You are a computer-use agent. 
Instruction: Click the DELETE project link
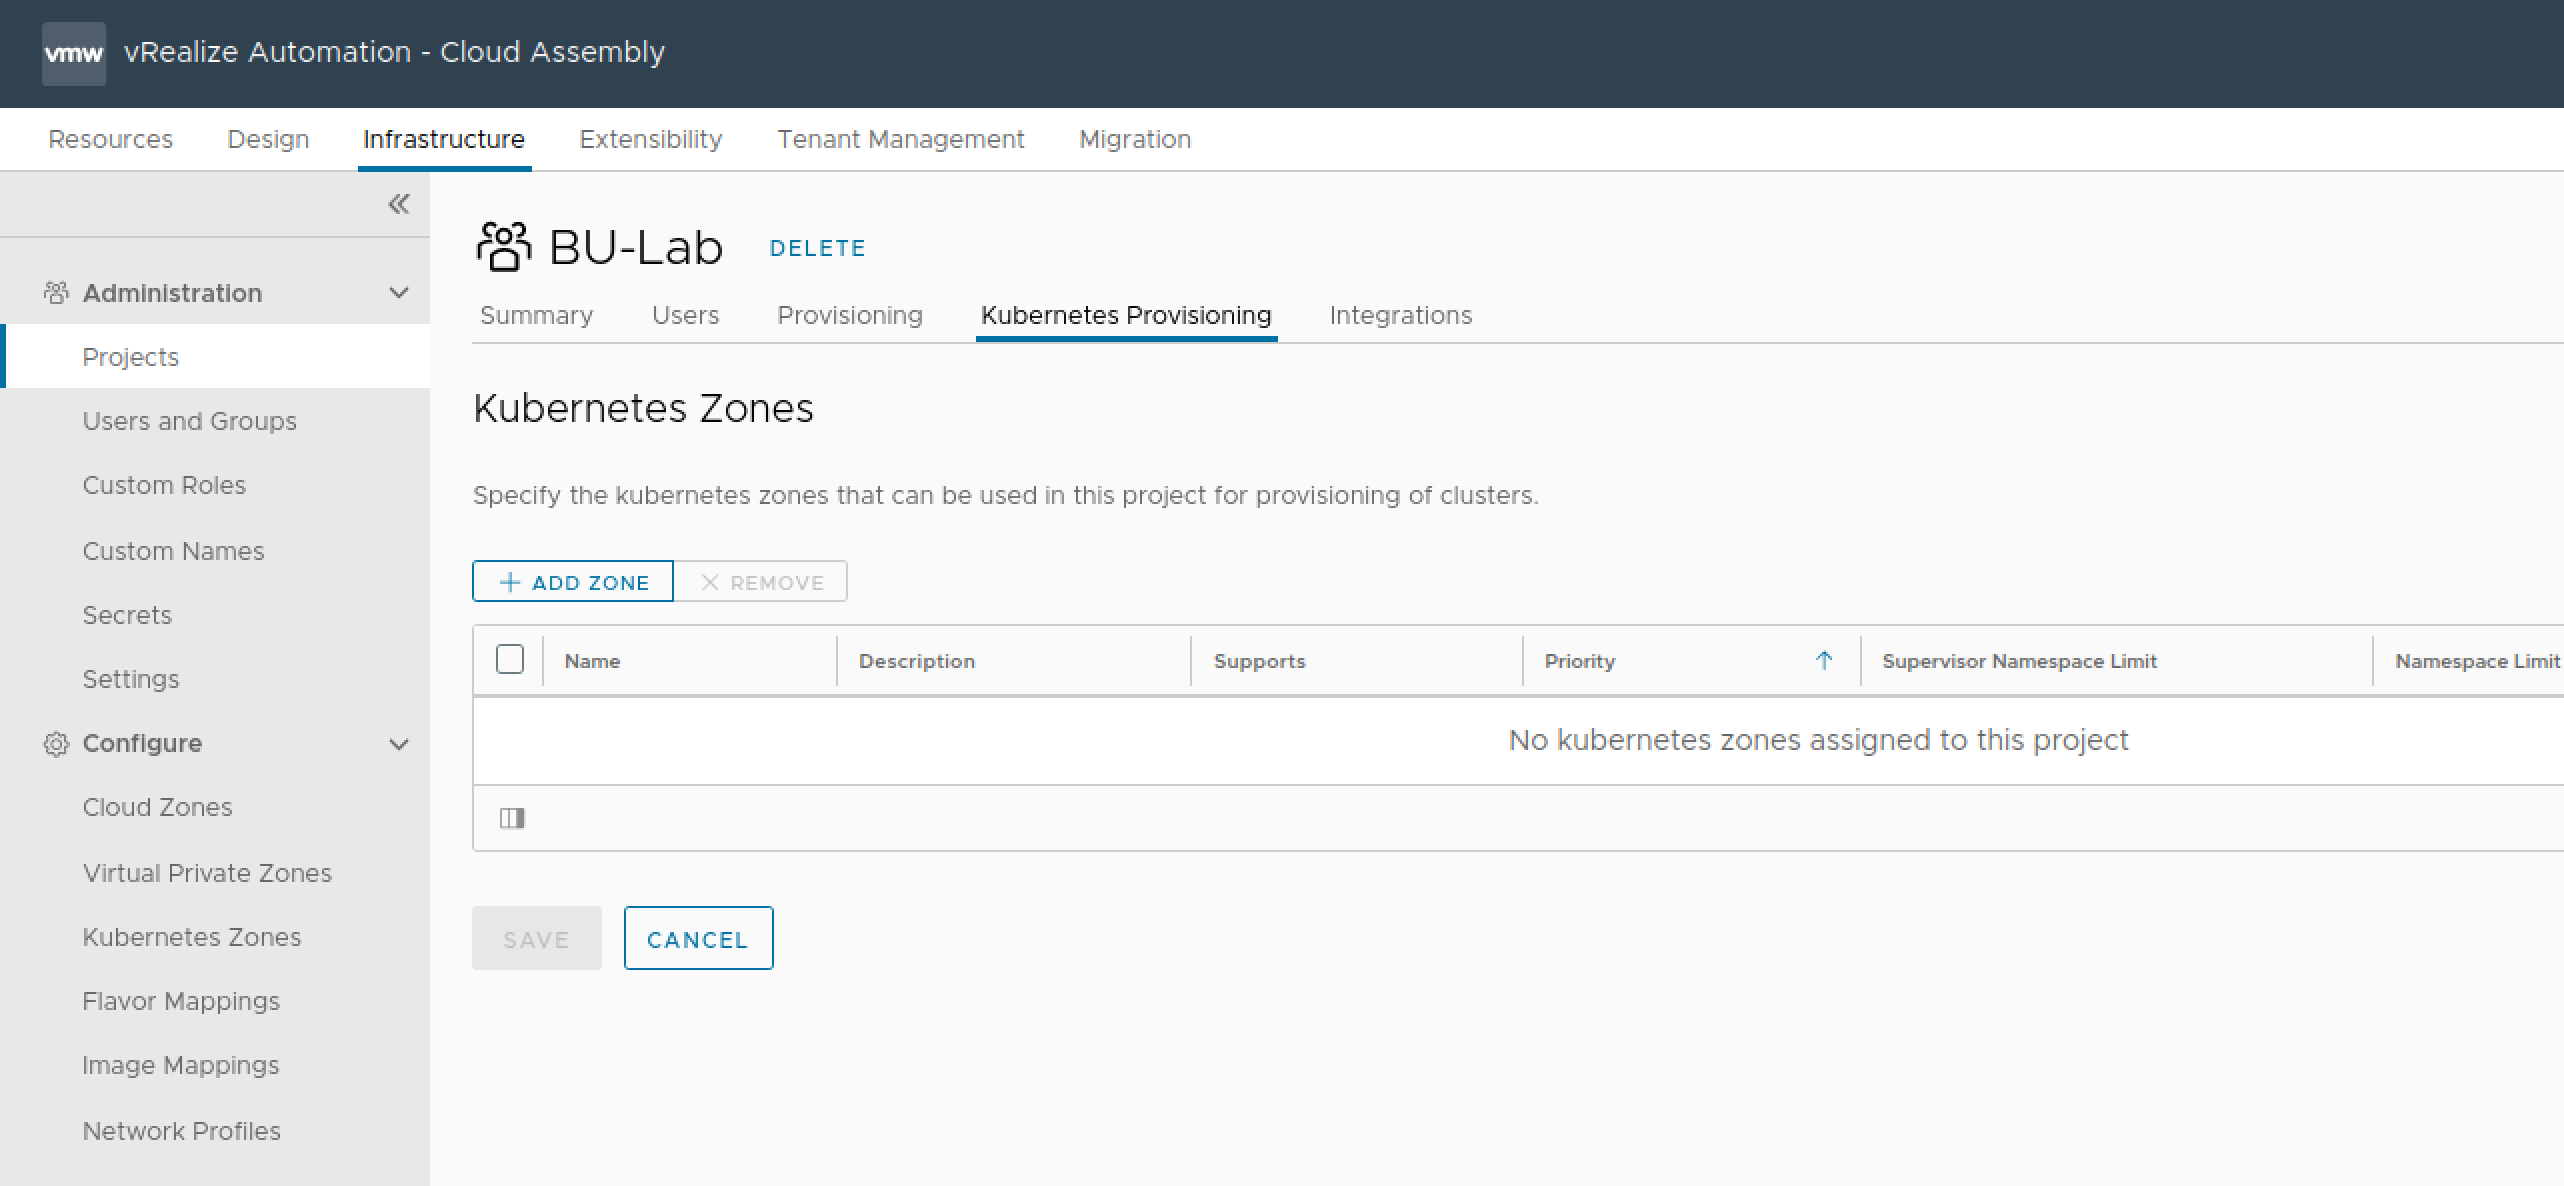click(817, 248)
